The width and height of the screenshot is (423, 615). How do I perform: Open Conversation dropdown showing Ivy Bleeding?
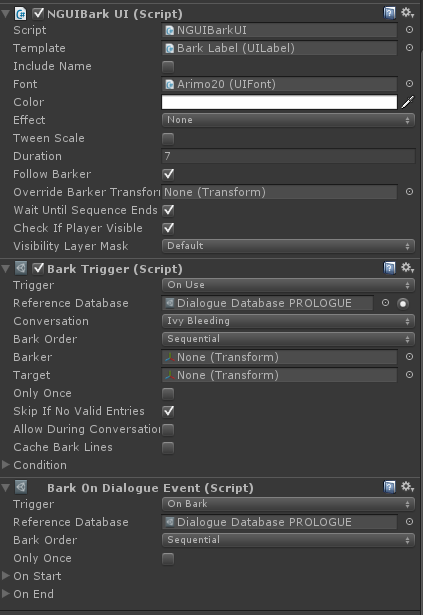click(288, 321)
